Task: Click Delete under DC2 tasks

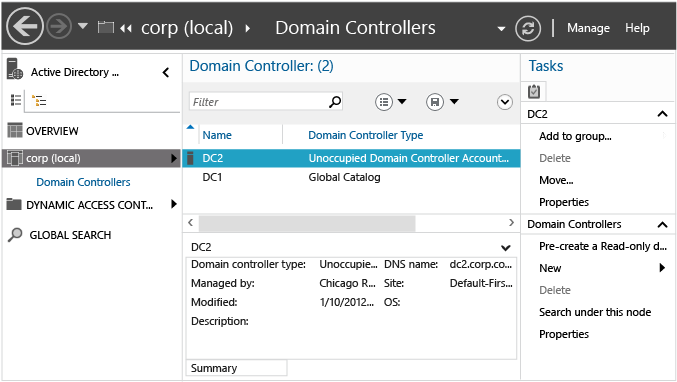Action: [555, 158]
